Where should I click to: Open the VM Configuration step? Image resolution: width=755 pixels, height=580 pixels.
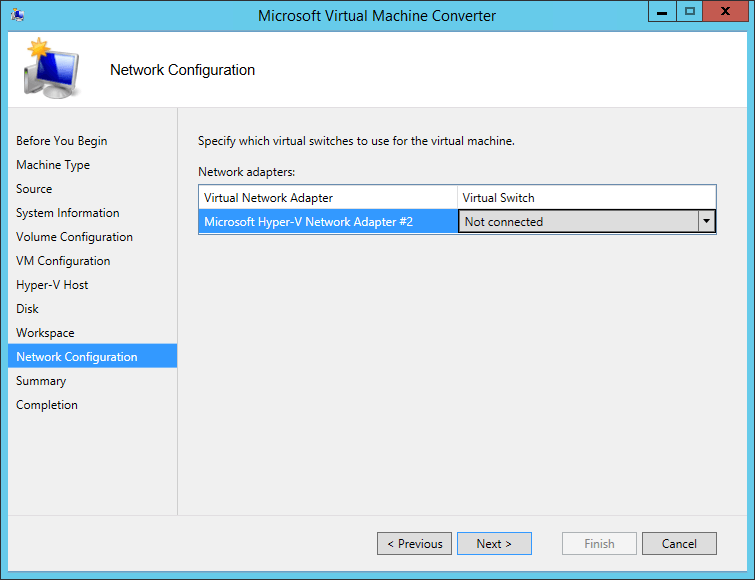click(x=63, y=261)
